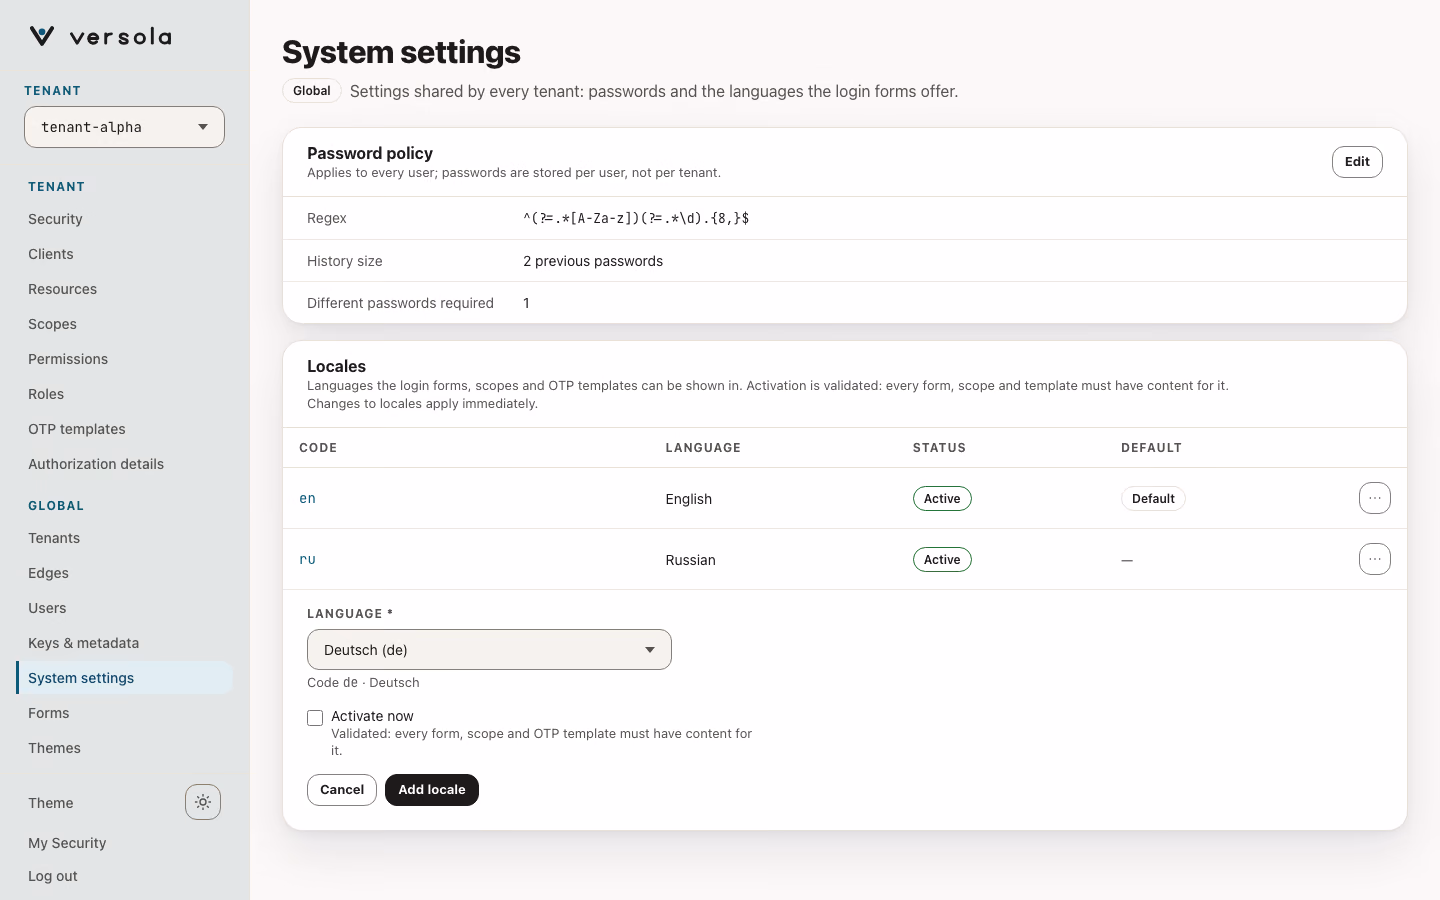Click the Active status of the English row

[x=942, y=499]
